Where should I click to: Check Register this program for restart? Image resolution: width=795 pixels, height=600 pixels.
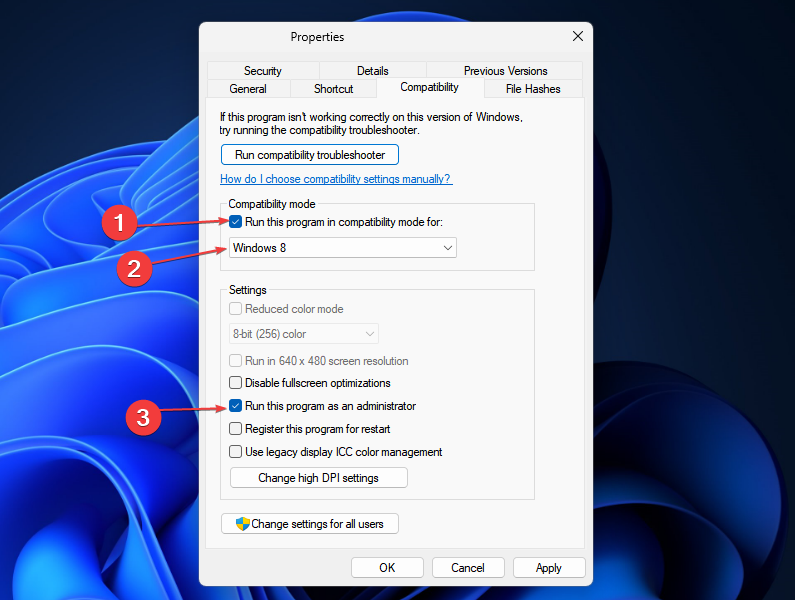236,429
